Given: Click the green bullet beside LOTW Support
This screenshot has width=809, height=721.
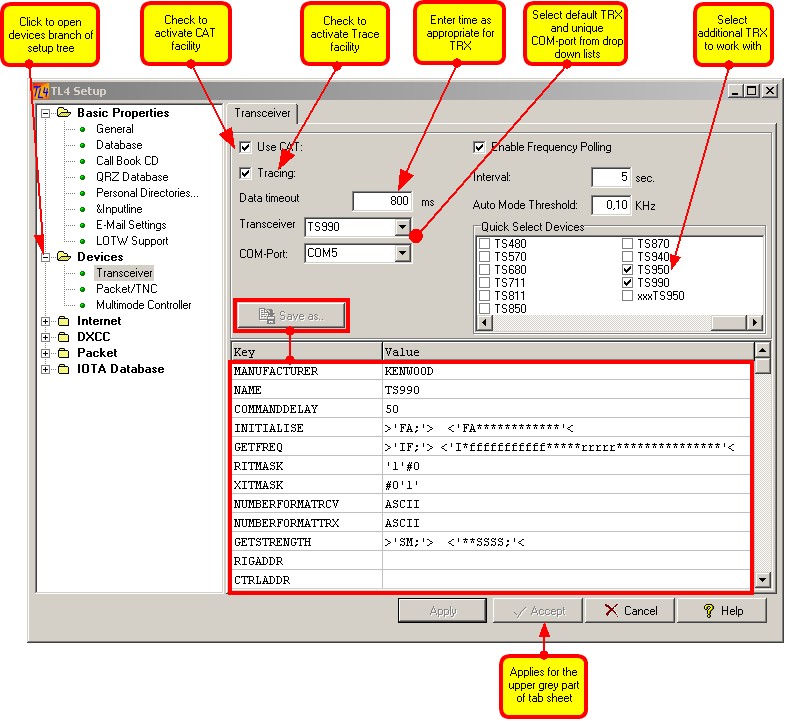Looking at the screenshot, I should coord(83,241).
